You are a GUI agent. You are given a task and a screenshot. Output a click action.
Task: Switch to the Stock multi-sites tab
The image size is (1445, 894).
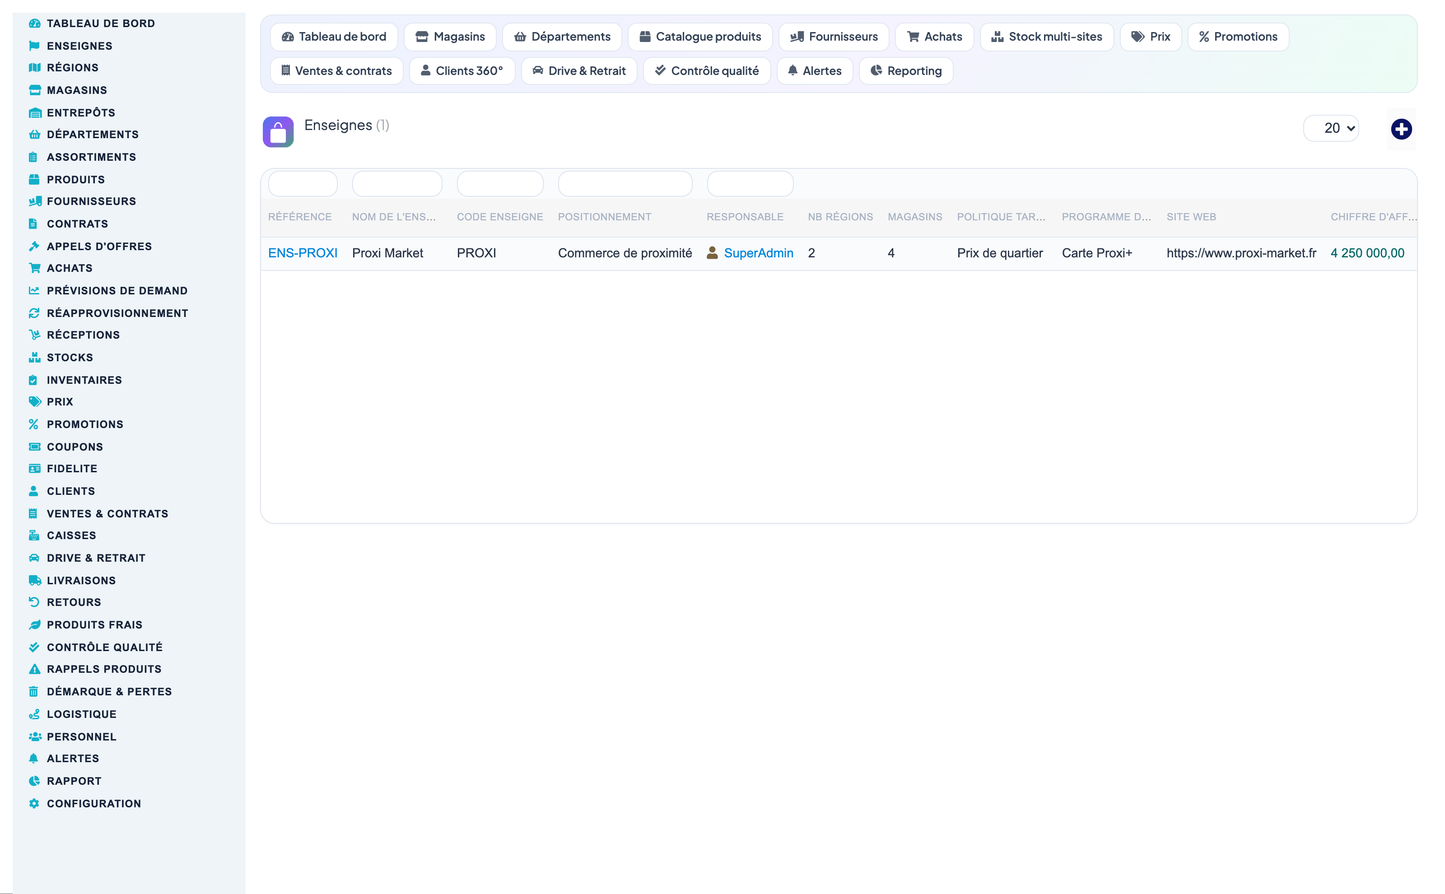click(1046, 37)
